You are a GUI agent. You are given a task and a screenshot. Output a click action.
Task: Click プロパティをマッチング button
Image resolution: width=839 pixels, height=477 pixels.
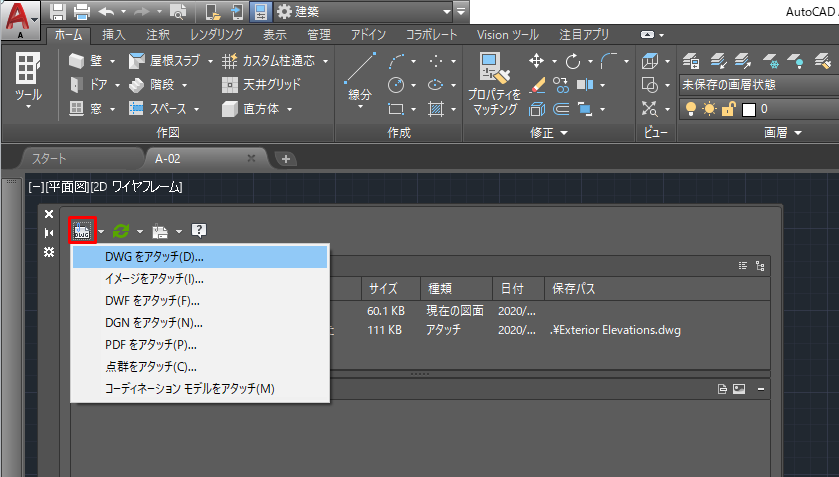tap(494, 84)
